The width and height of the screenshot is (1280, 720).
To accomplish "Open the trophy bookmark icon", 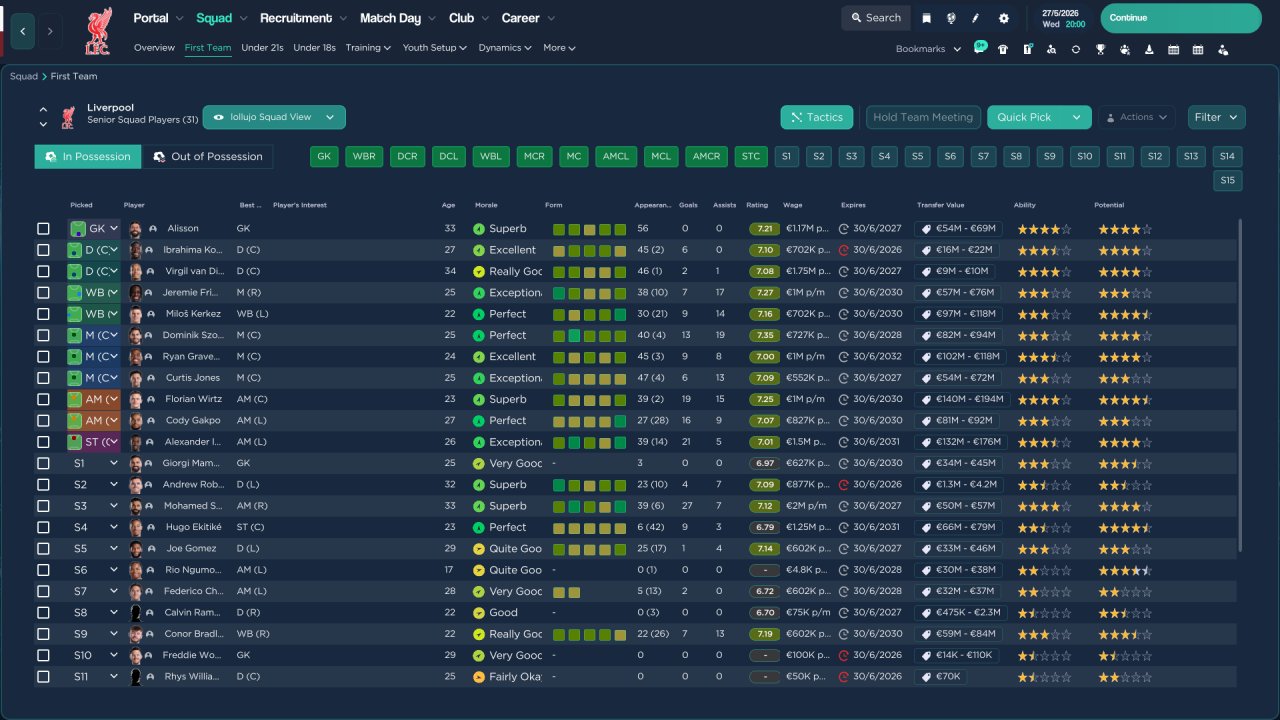I will (1100, 49).
